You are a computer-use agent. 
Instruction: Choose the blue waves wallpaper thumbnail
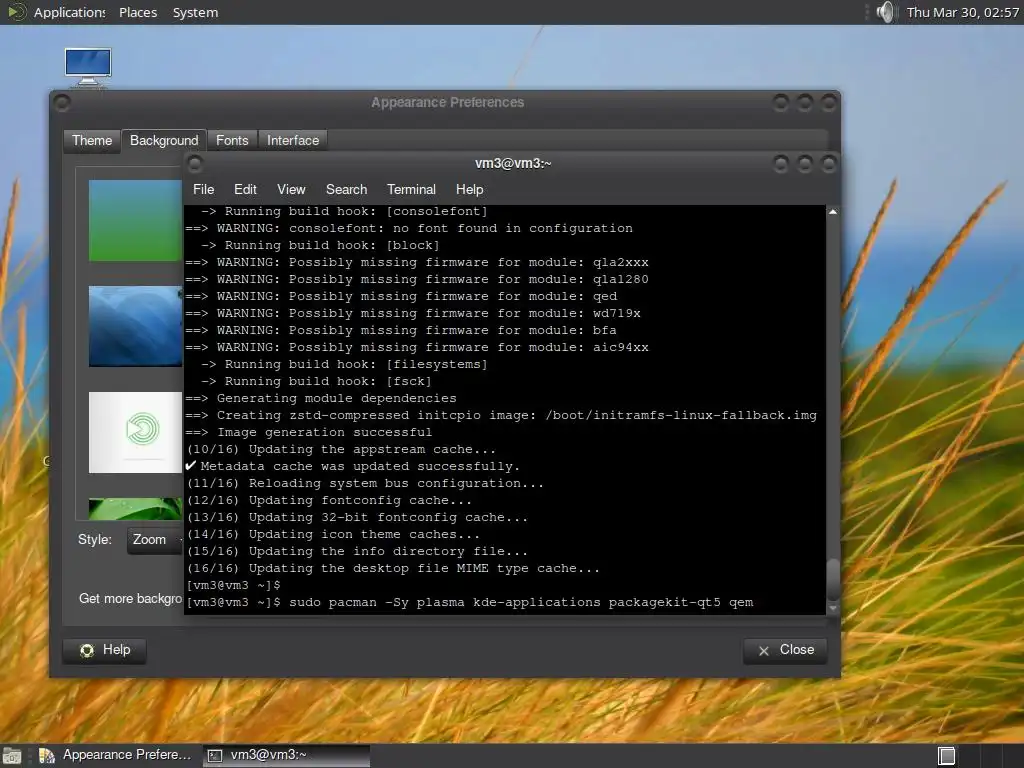(135, 327)
